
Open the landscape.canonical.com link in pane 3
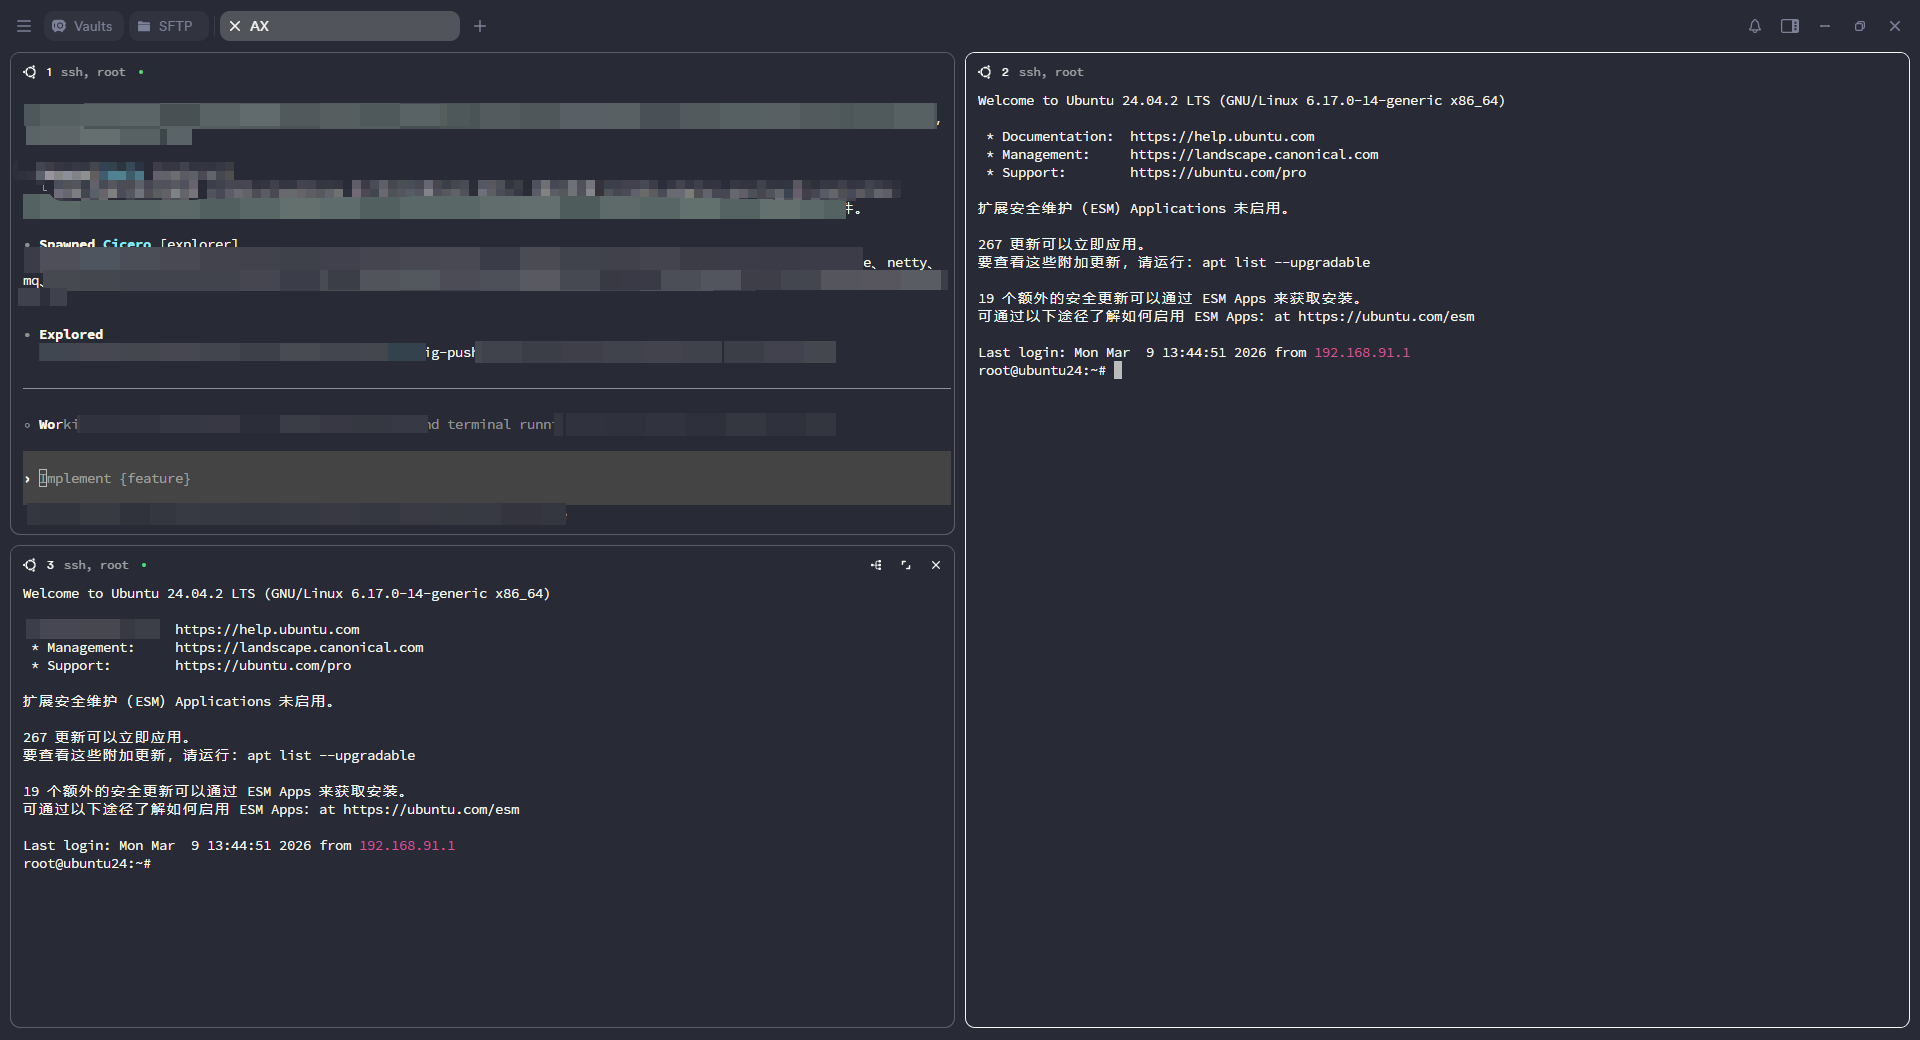click(299, 647)
